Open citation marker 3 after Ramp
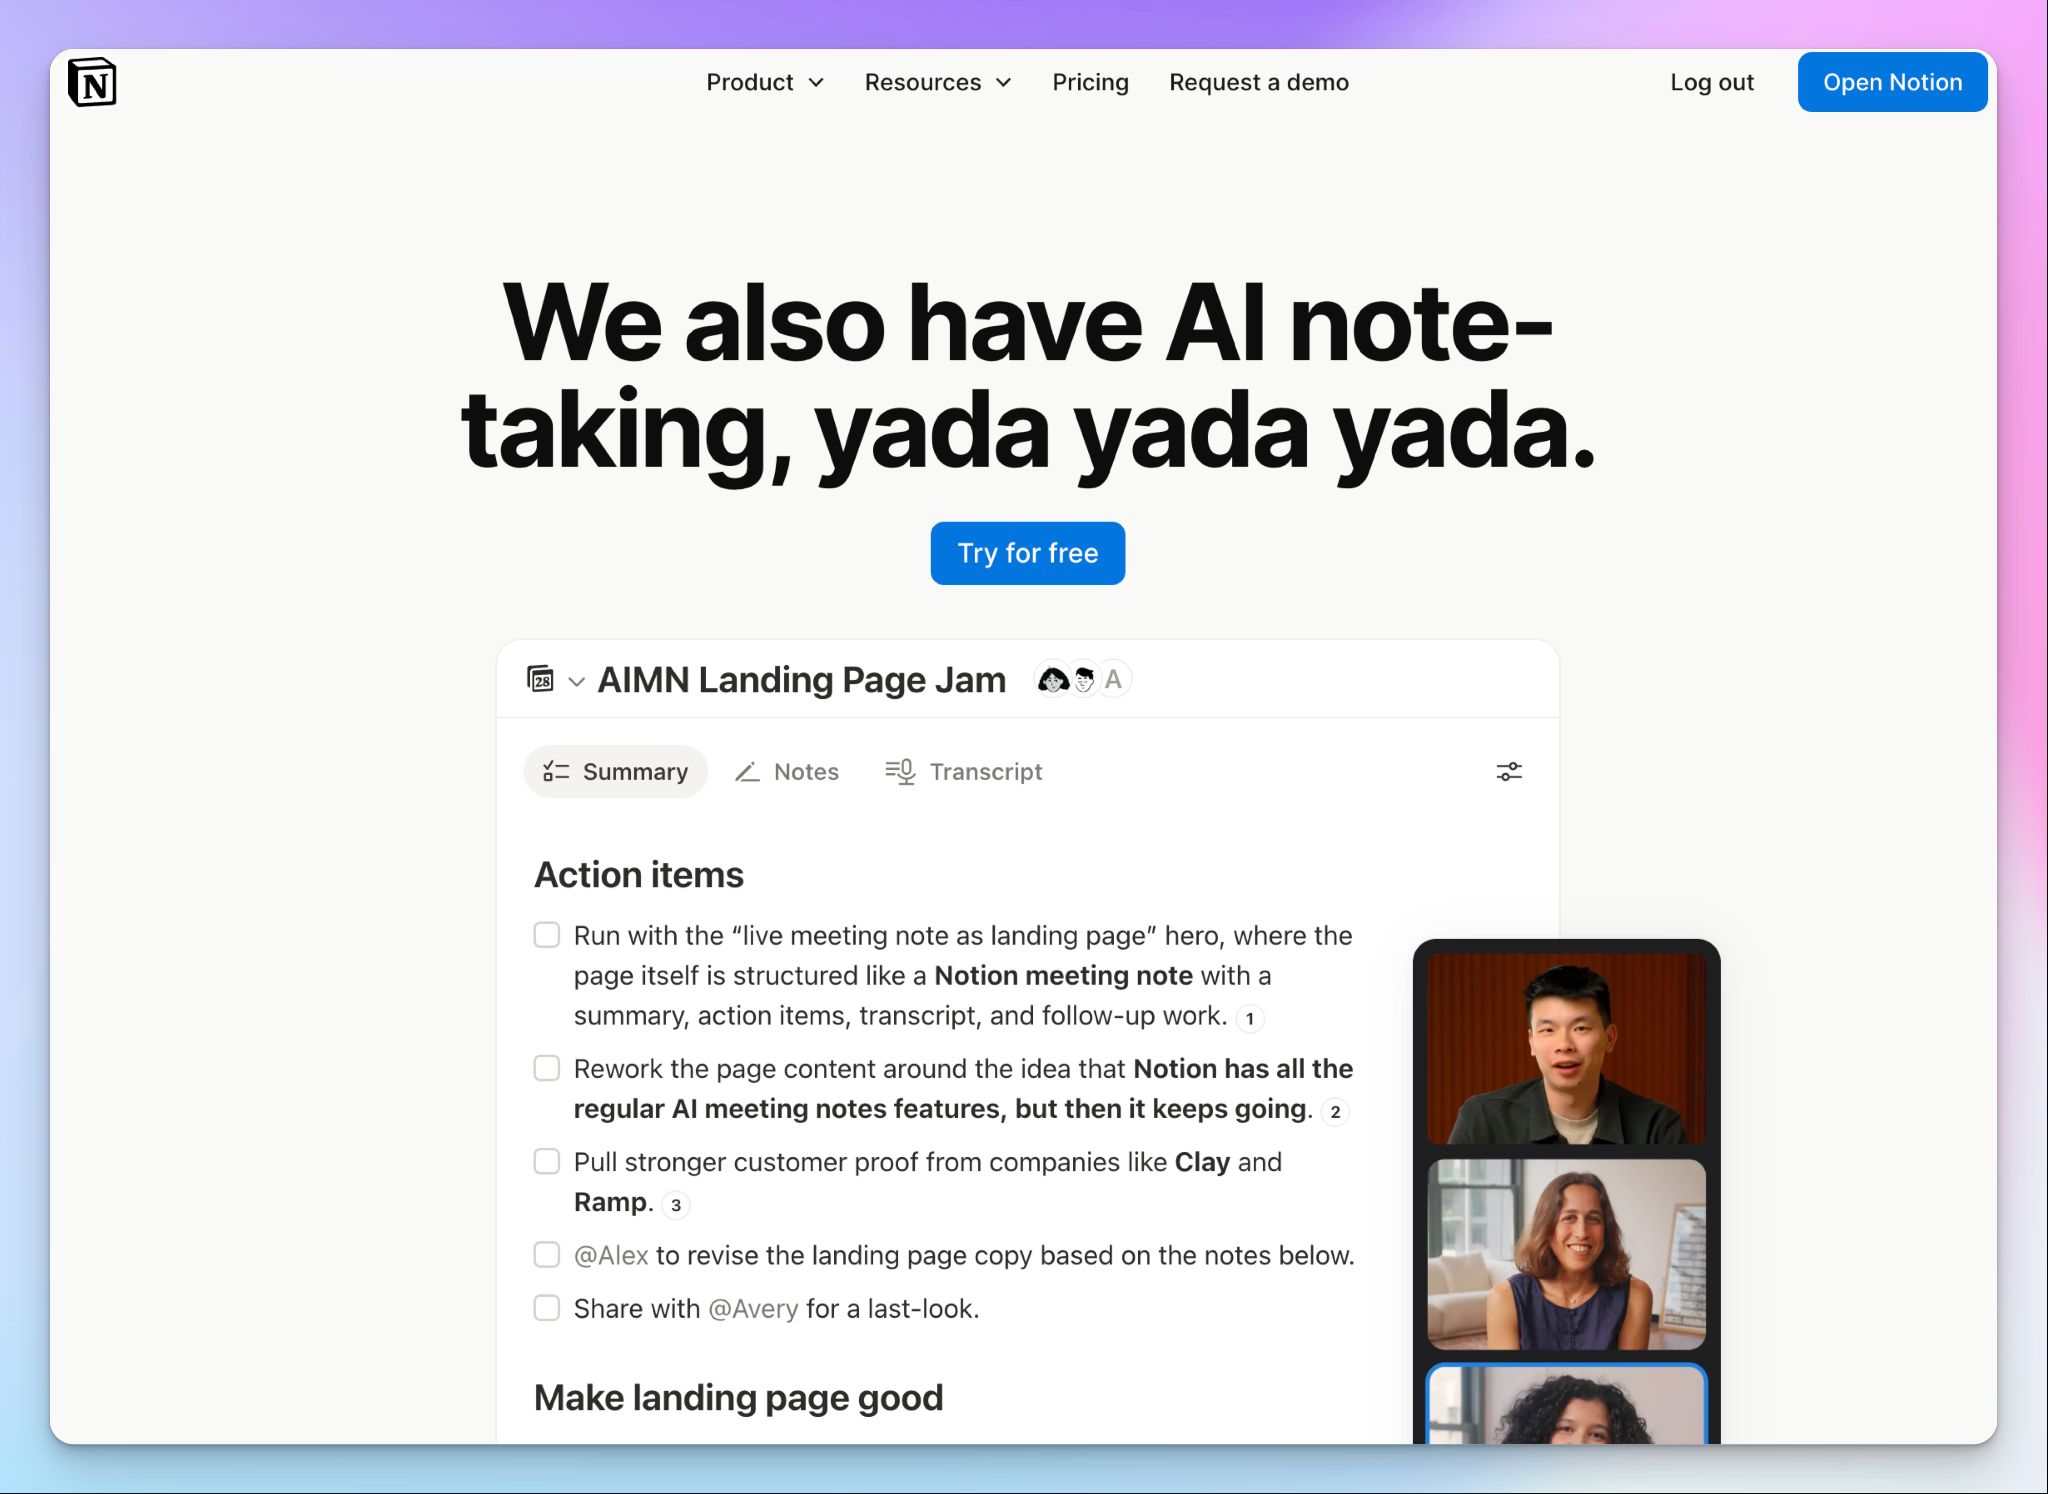Image resolution: width=2048 pixels, height=1494 pixels. [676, 1205]
